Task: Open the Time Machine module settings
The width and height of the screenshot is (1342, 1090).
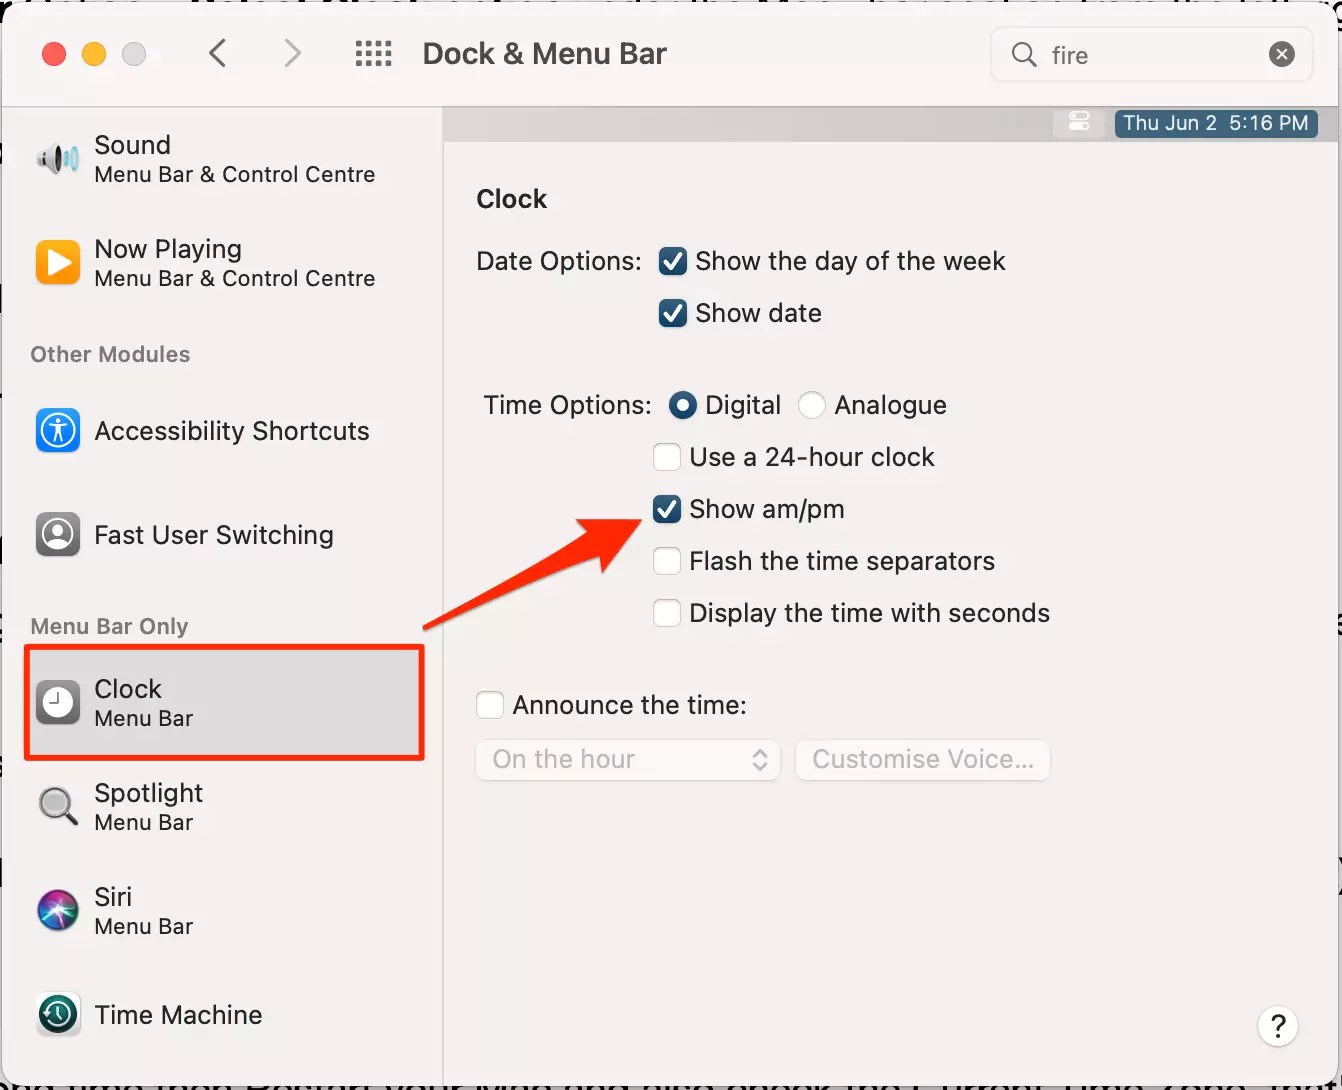Action: (x=178, y=1014)
